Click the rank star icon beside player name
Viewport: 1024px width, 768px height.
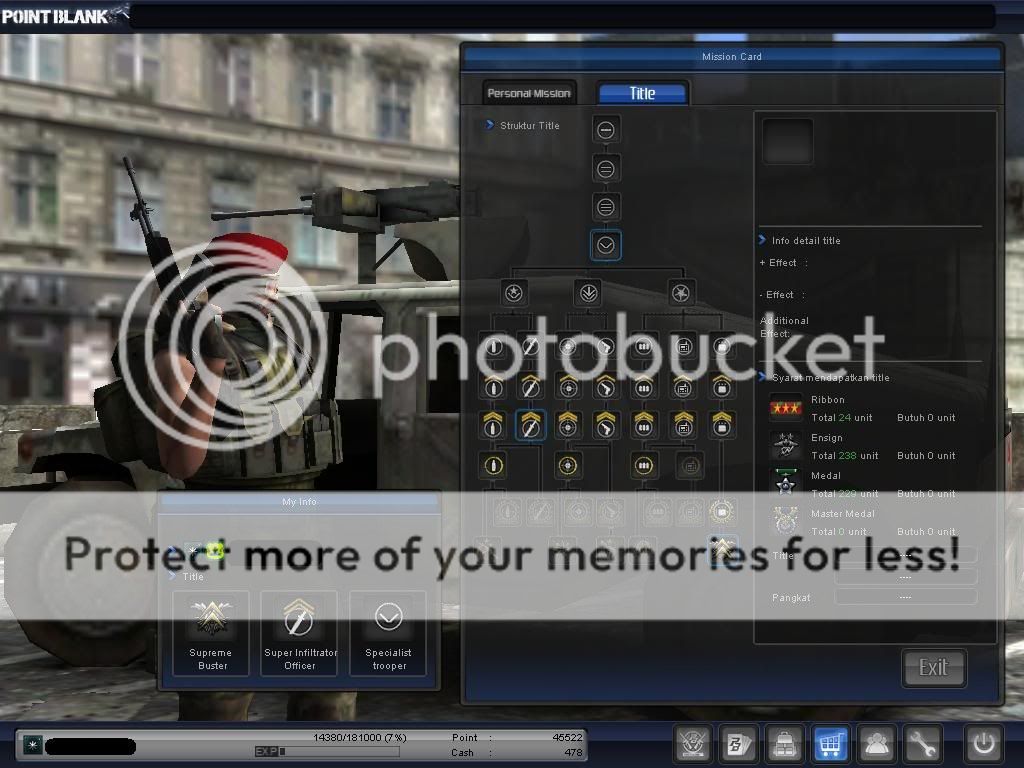pyautogui.click(x=32, y=744)
